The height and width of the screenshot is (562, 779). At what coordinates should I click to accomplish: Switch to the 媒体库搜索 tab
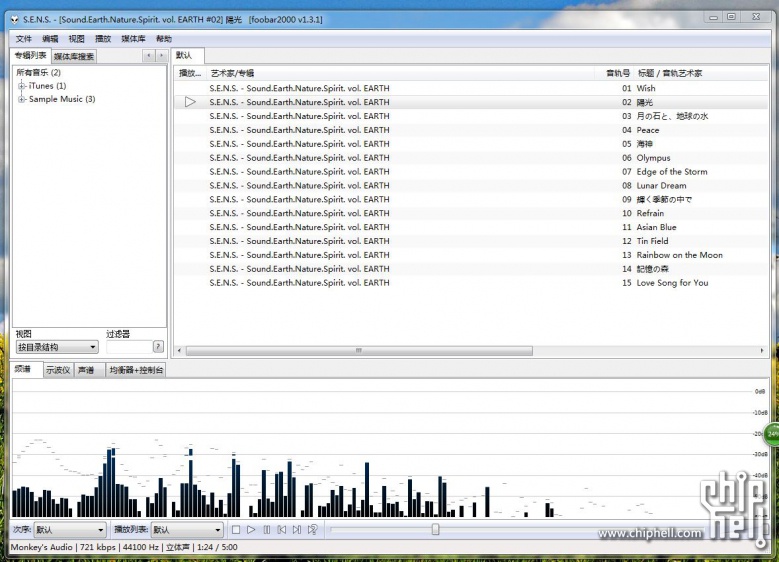click(74, 57)
